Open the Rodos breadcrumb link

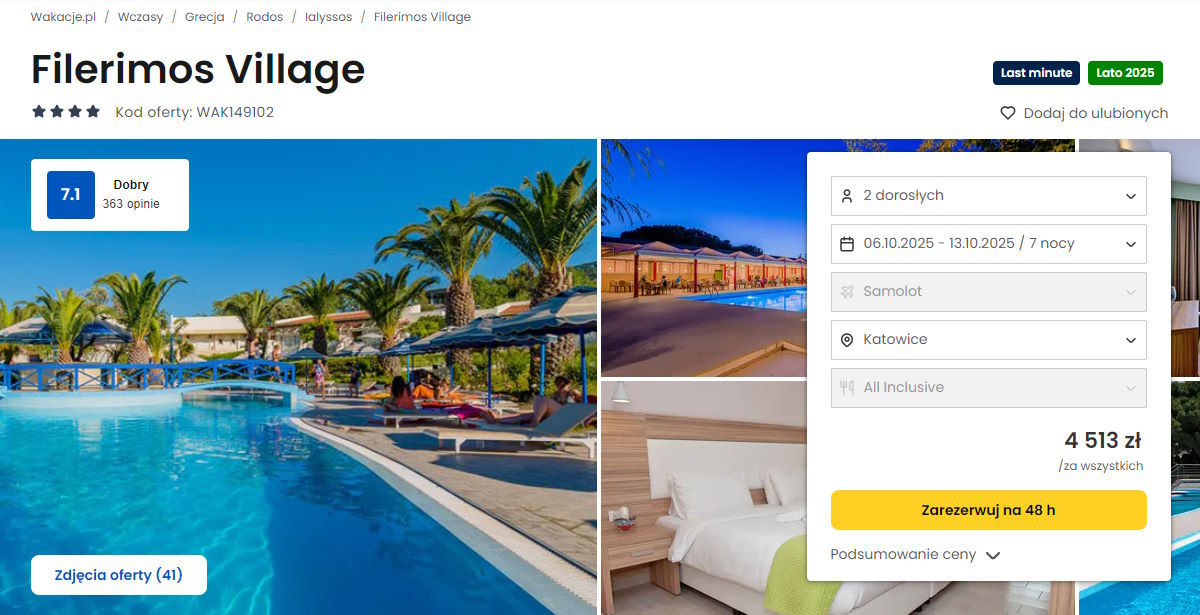click(264, 17)
